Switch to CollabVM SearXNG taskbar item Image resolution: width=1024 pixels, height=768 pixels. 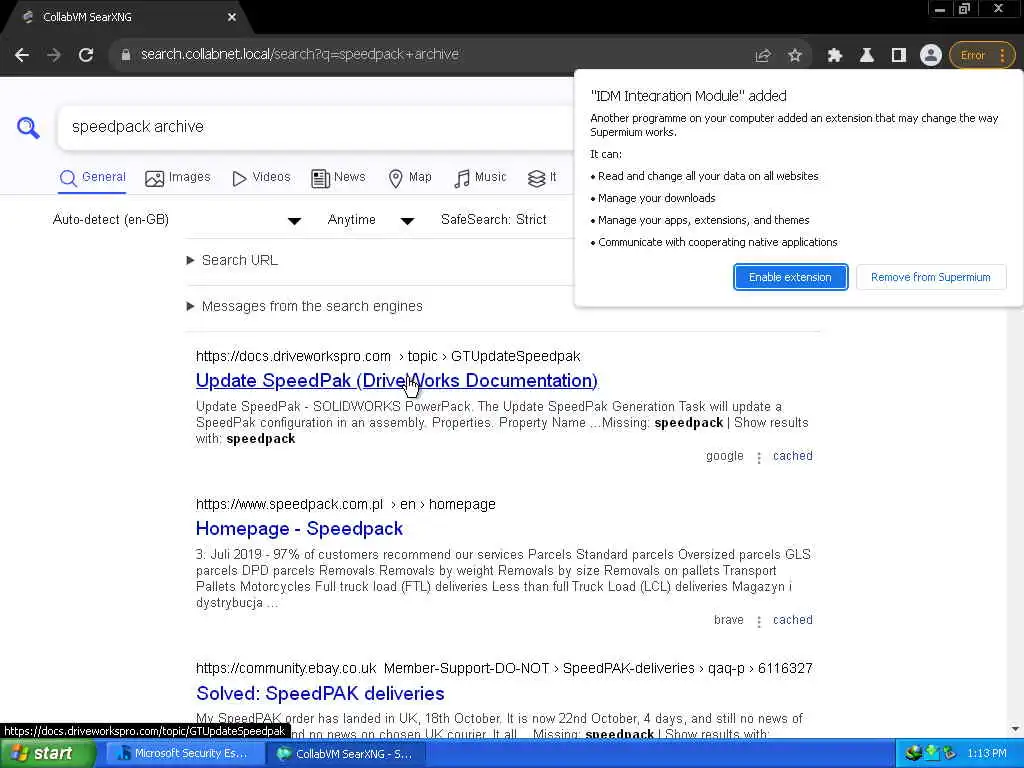point(346,754)
